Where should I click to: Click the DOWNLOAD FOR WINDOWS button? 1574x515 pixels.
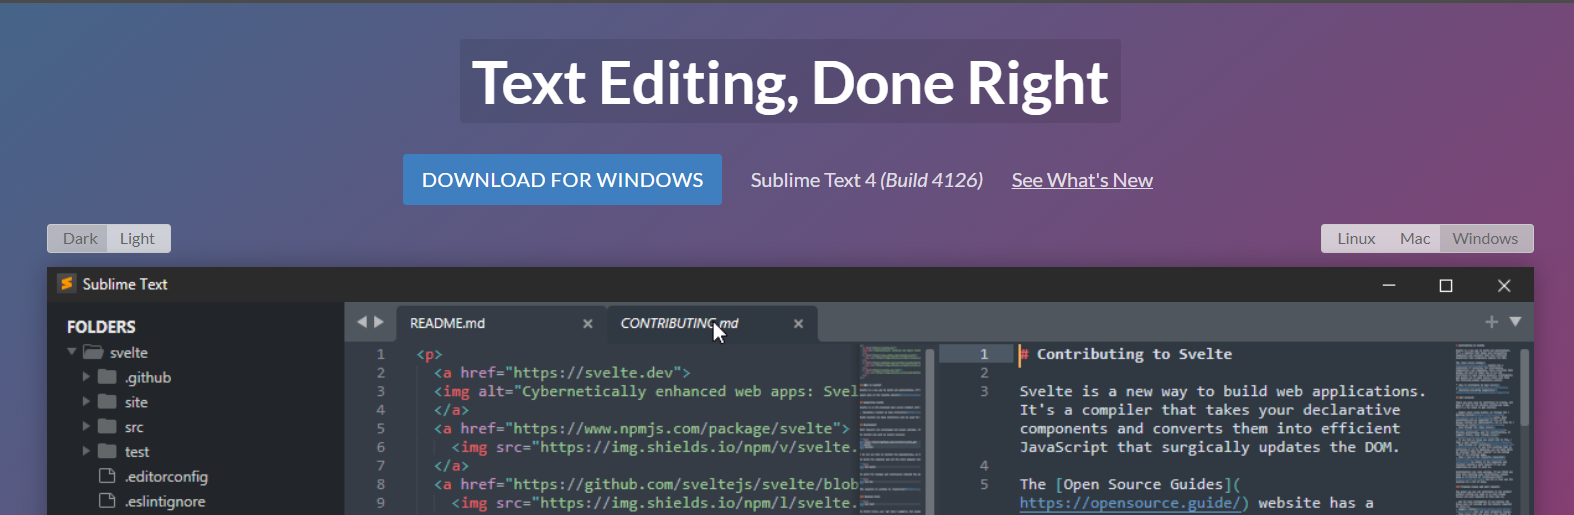click(562, 180)
